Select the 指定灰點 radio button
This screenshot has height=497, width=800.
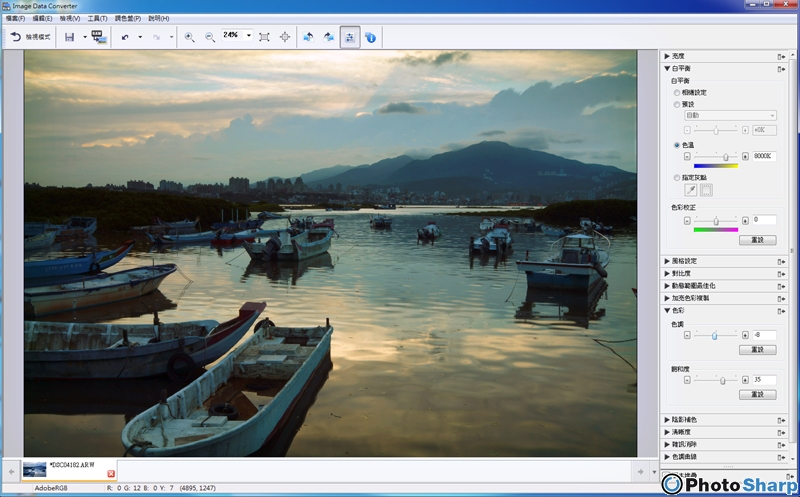point(677,178)
